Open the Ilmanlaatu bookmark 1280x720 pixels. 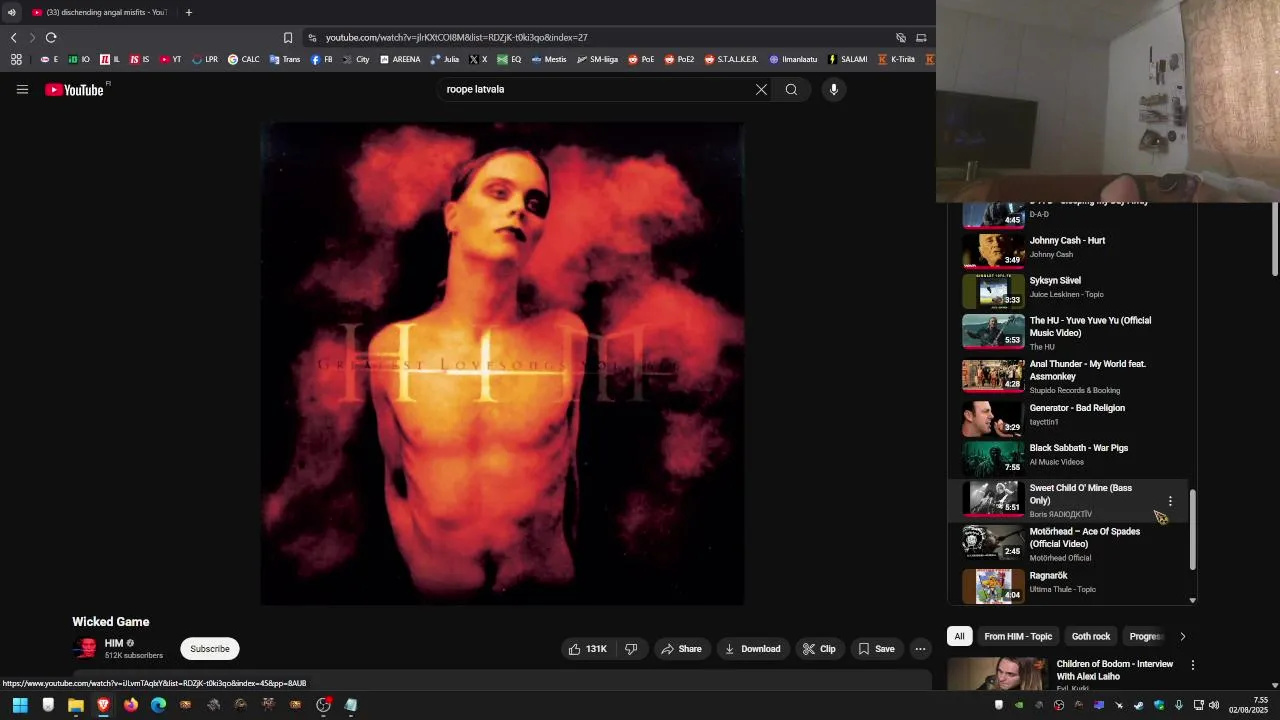[793, 60]
